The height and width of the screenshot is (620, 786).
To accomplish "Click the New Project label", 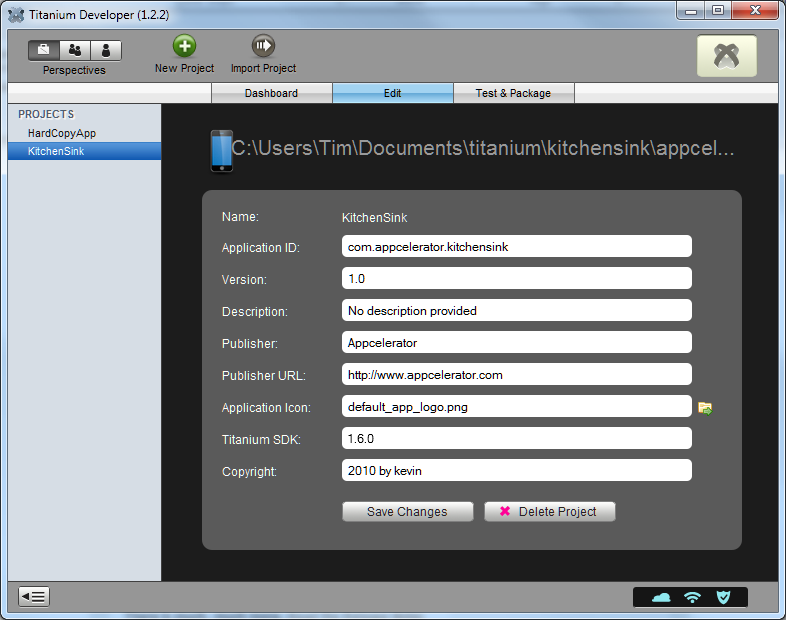I will click(184, 68).
